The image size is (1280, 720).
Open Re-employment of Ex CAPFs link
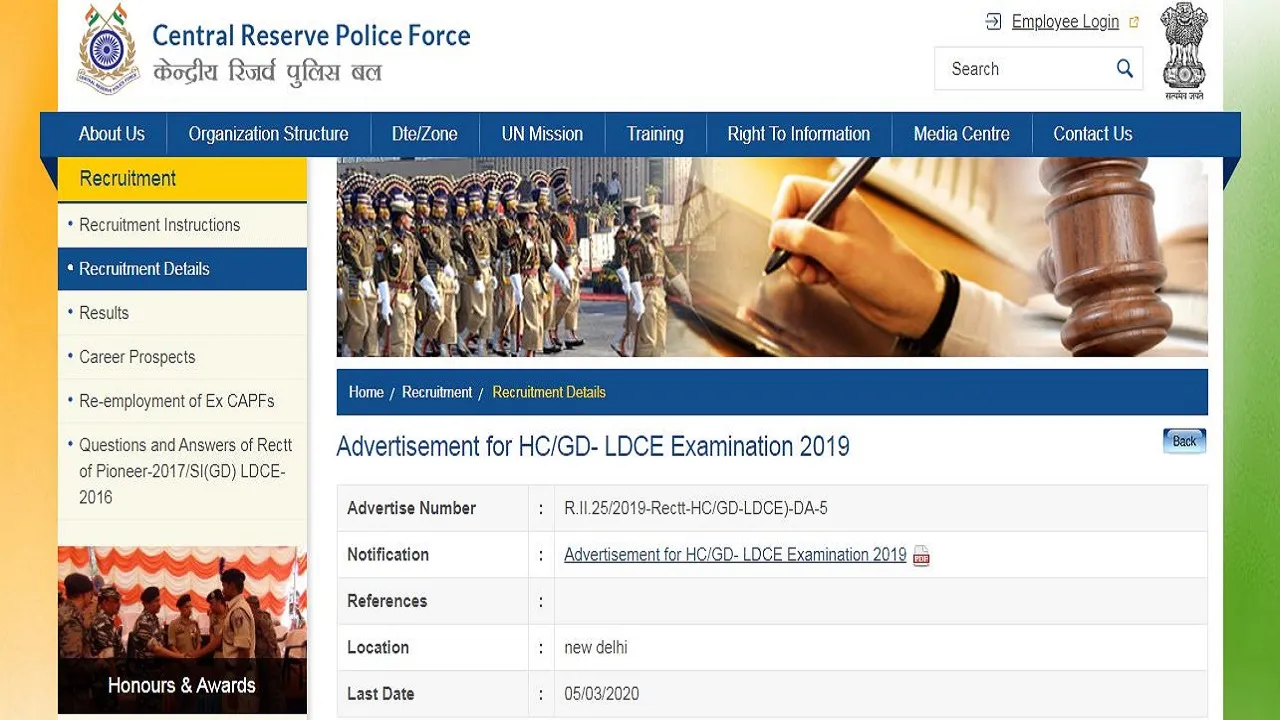point(182,401)
